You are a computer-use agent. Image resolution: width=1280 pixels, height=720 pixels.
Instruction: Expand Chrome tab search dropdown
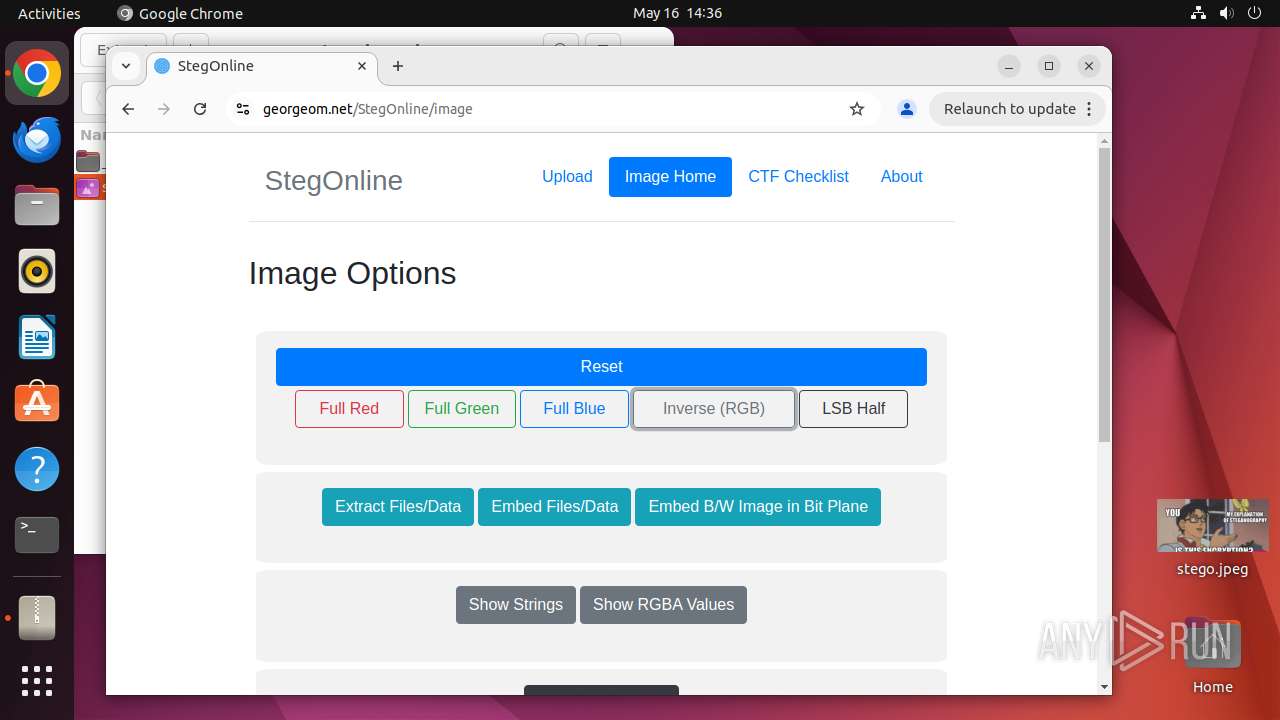coord(126,66)
